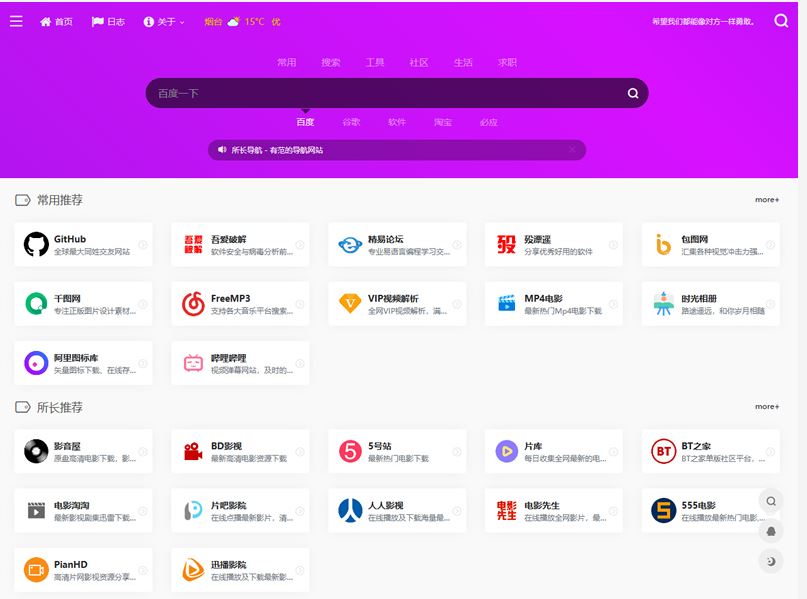This screenshot has height=599, width=807.
Task: Open details arrow on 5号站 card
Action: click(457, 452)
